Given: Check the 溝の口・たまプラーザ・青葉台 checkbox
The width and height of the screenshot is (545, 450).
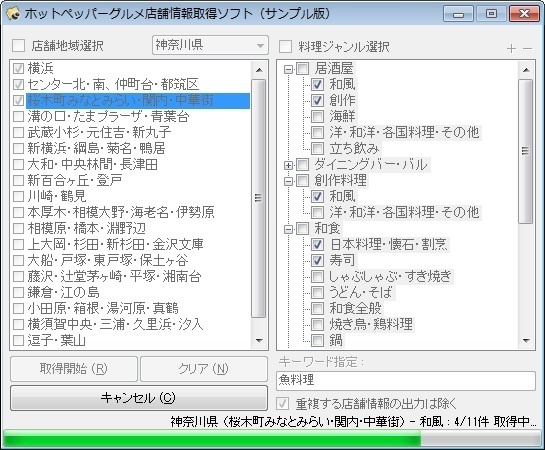Looking at the screenshot, I should 18,116.
